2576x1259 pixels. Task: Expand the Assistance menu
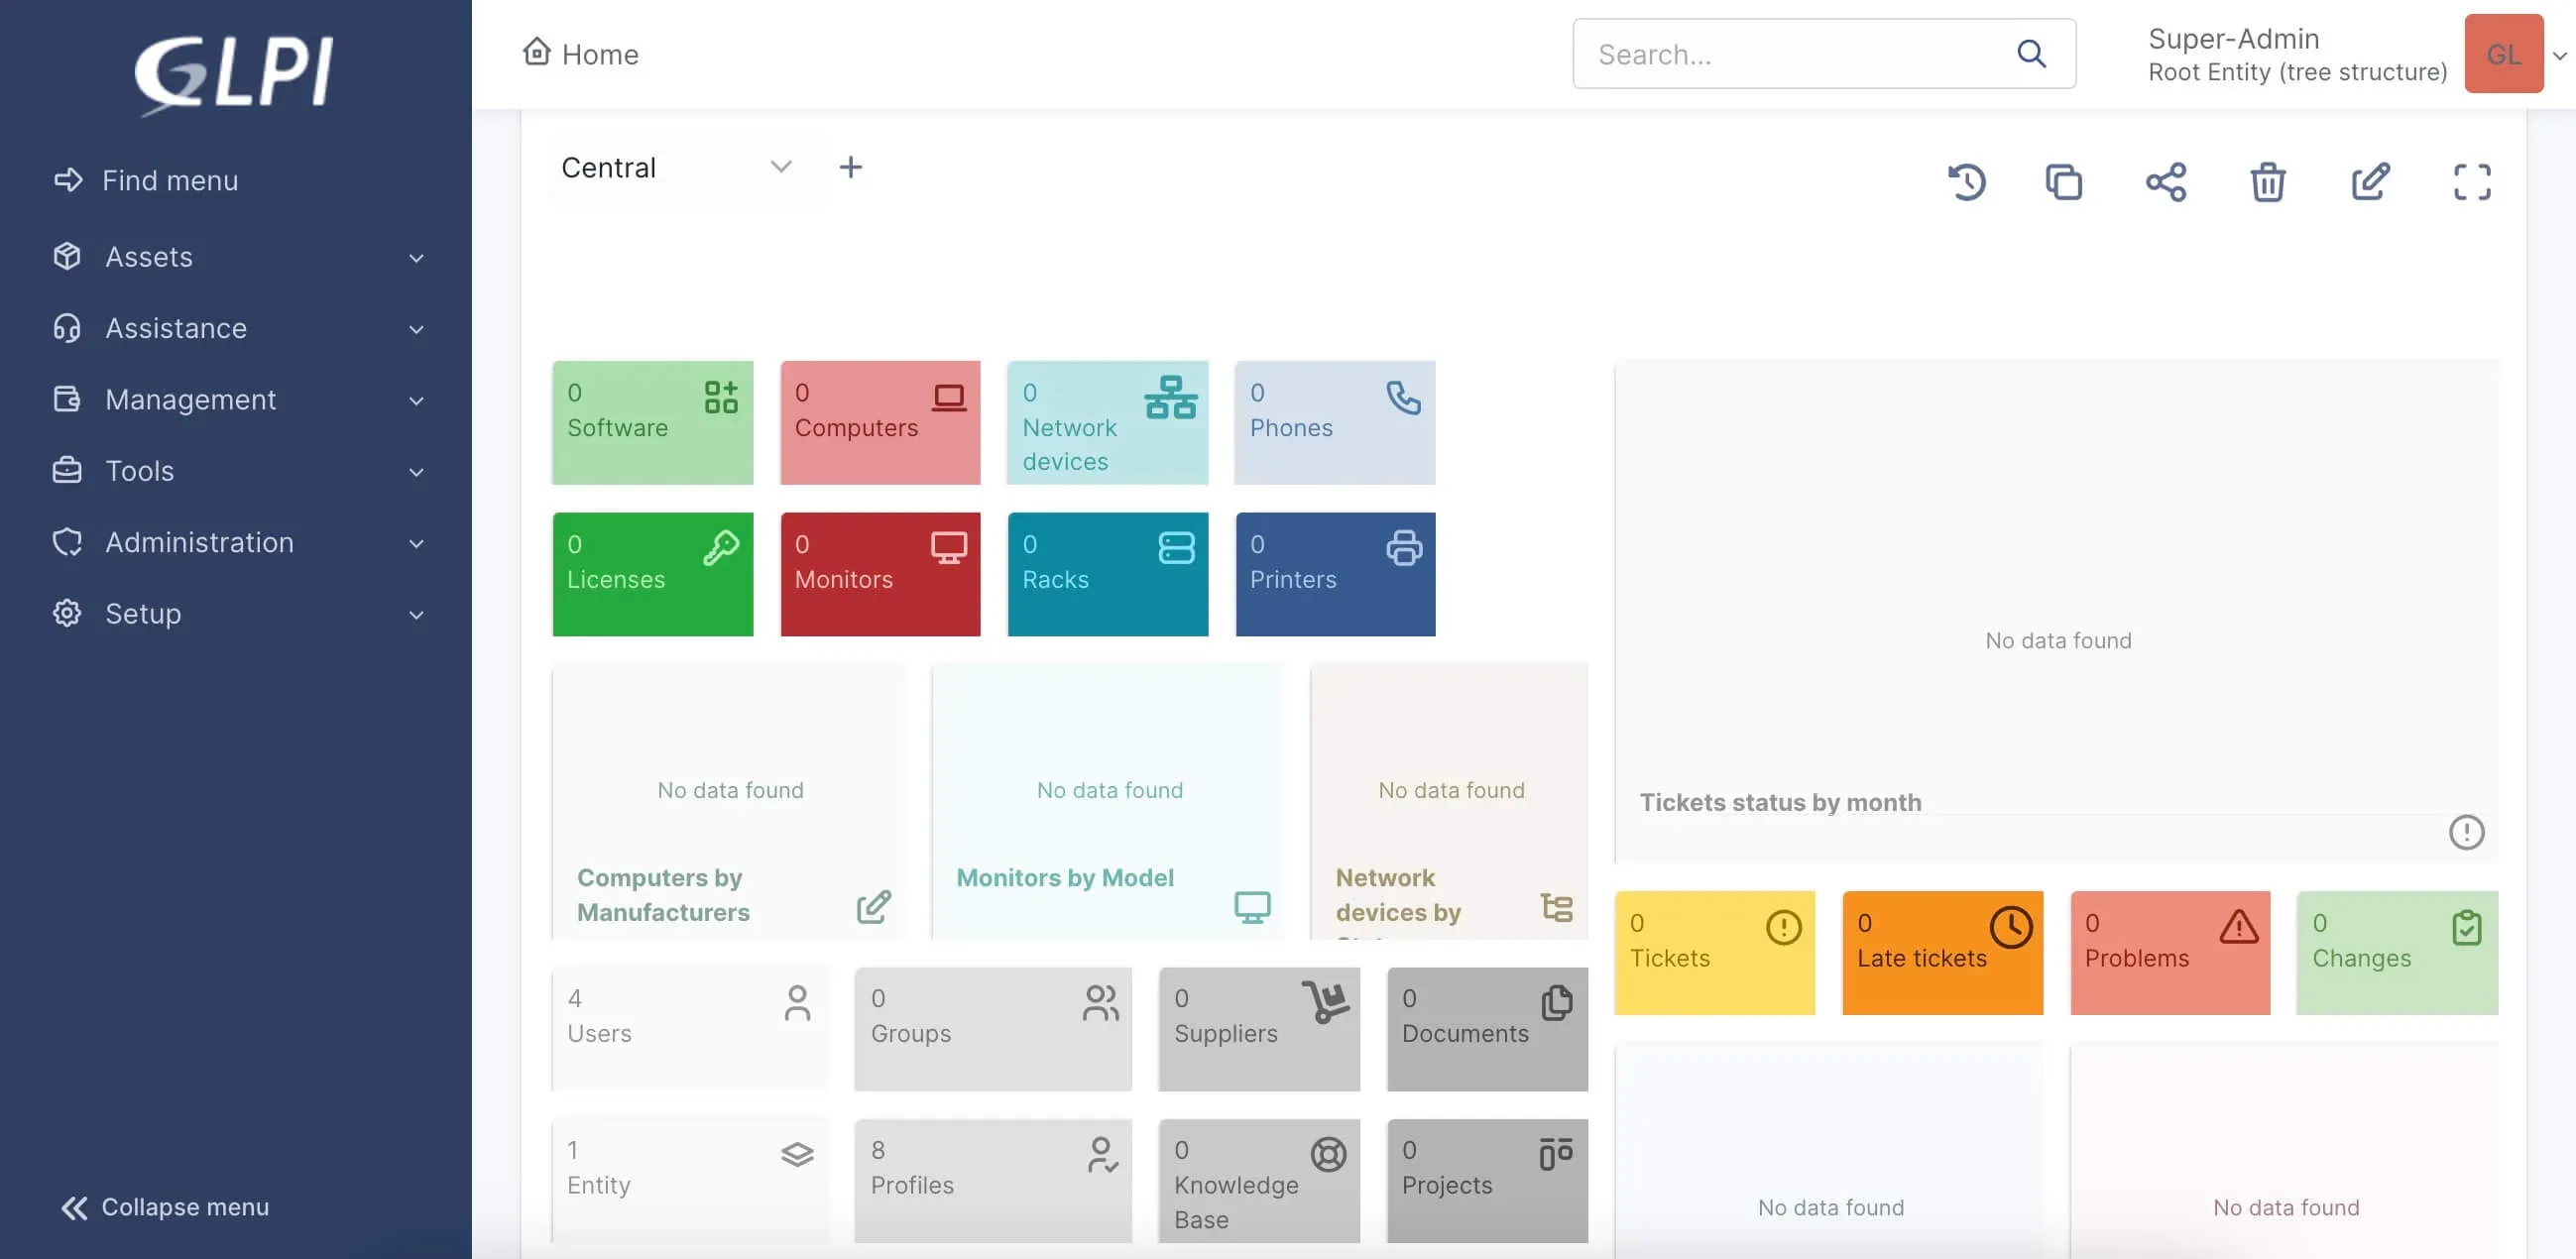(x=237, y=328)
